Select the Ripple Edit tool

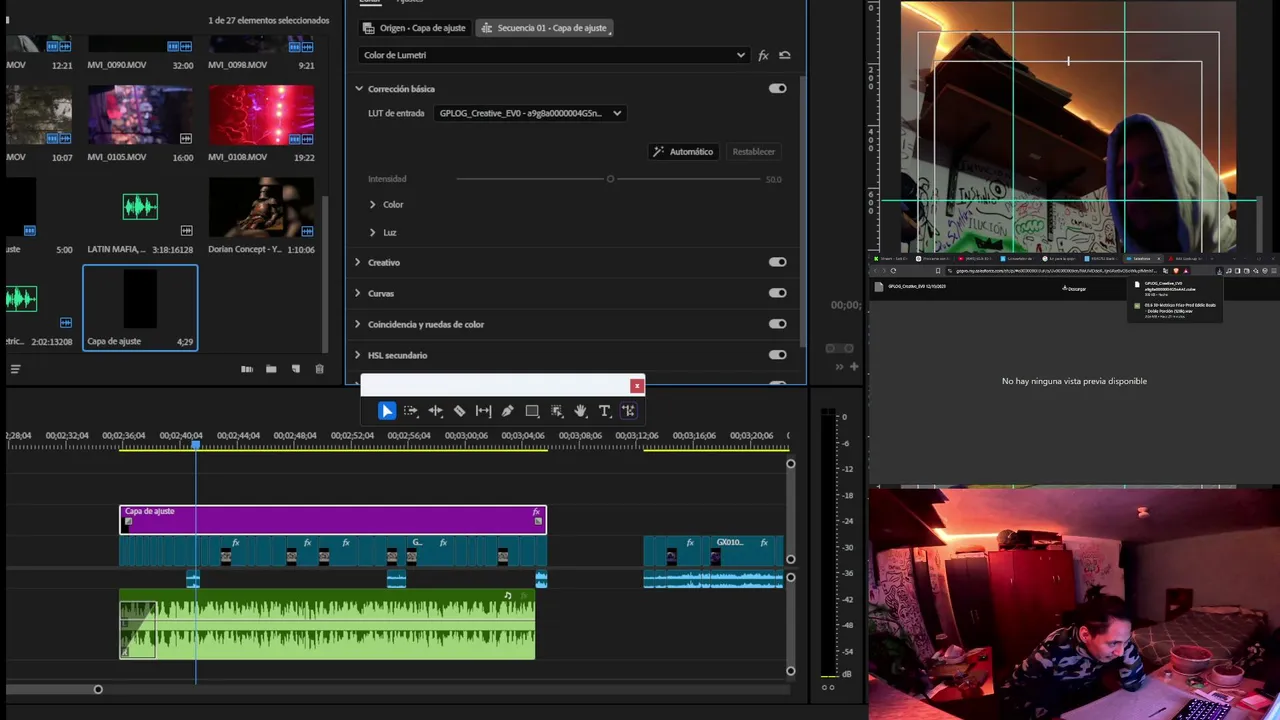(435, 411)
